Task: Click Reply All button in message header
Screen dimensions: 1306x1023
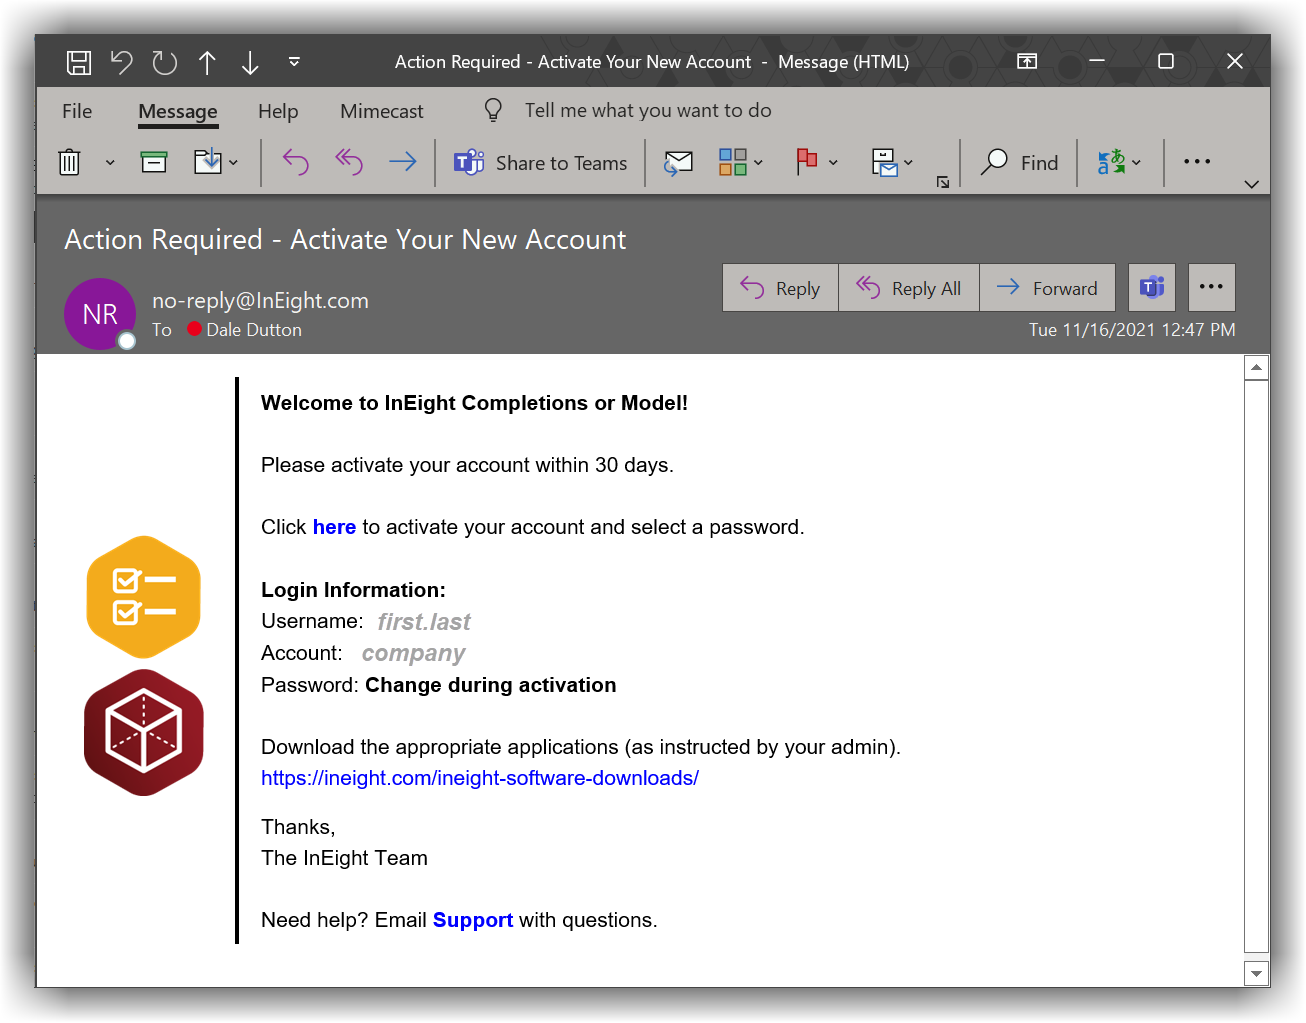Action: (909, 288)
